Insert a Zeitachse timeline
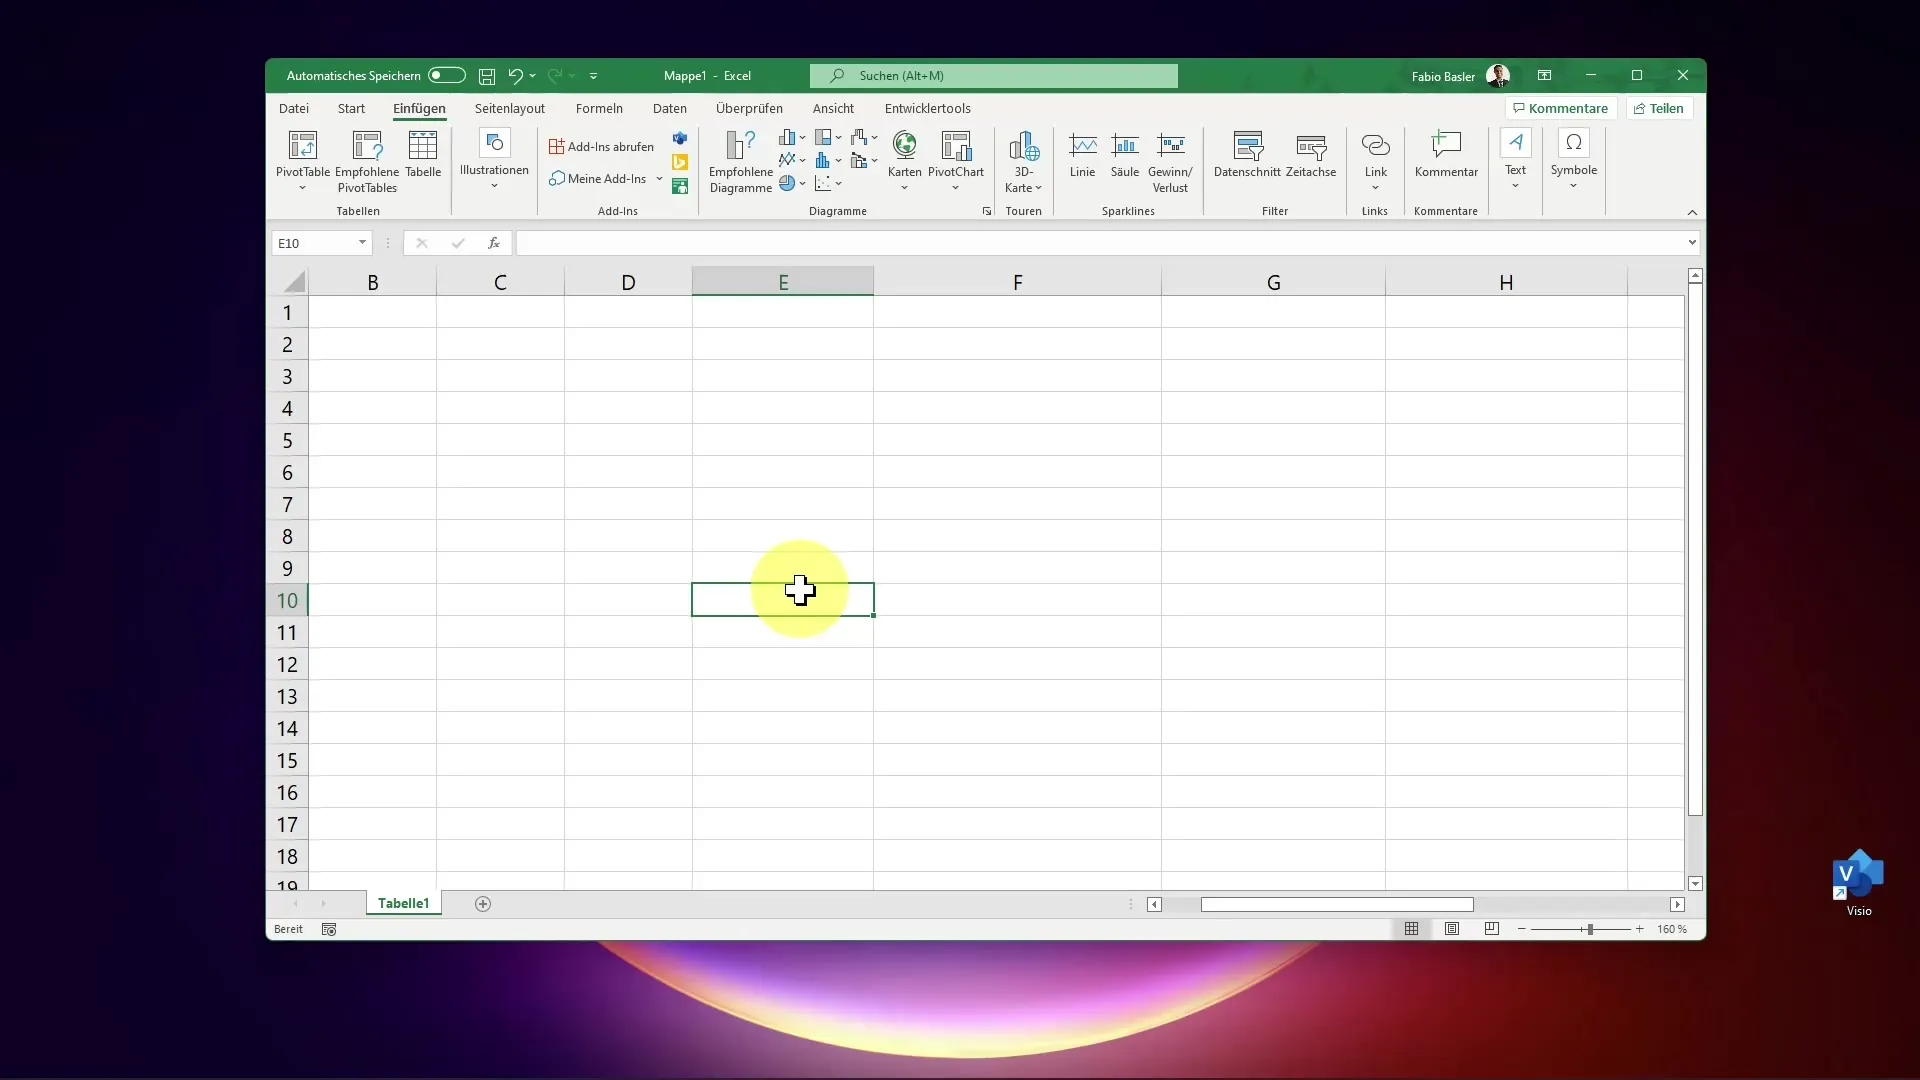This screenshot has height=1080, width=1920. click(x=1311, y=155)
